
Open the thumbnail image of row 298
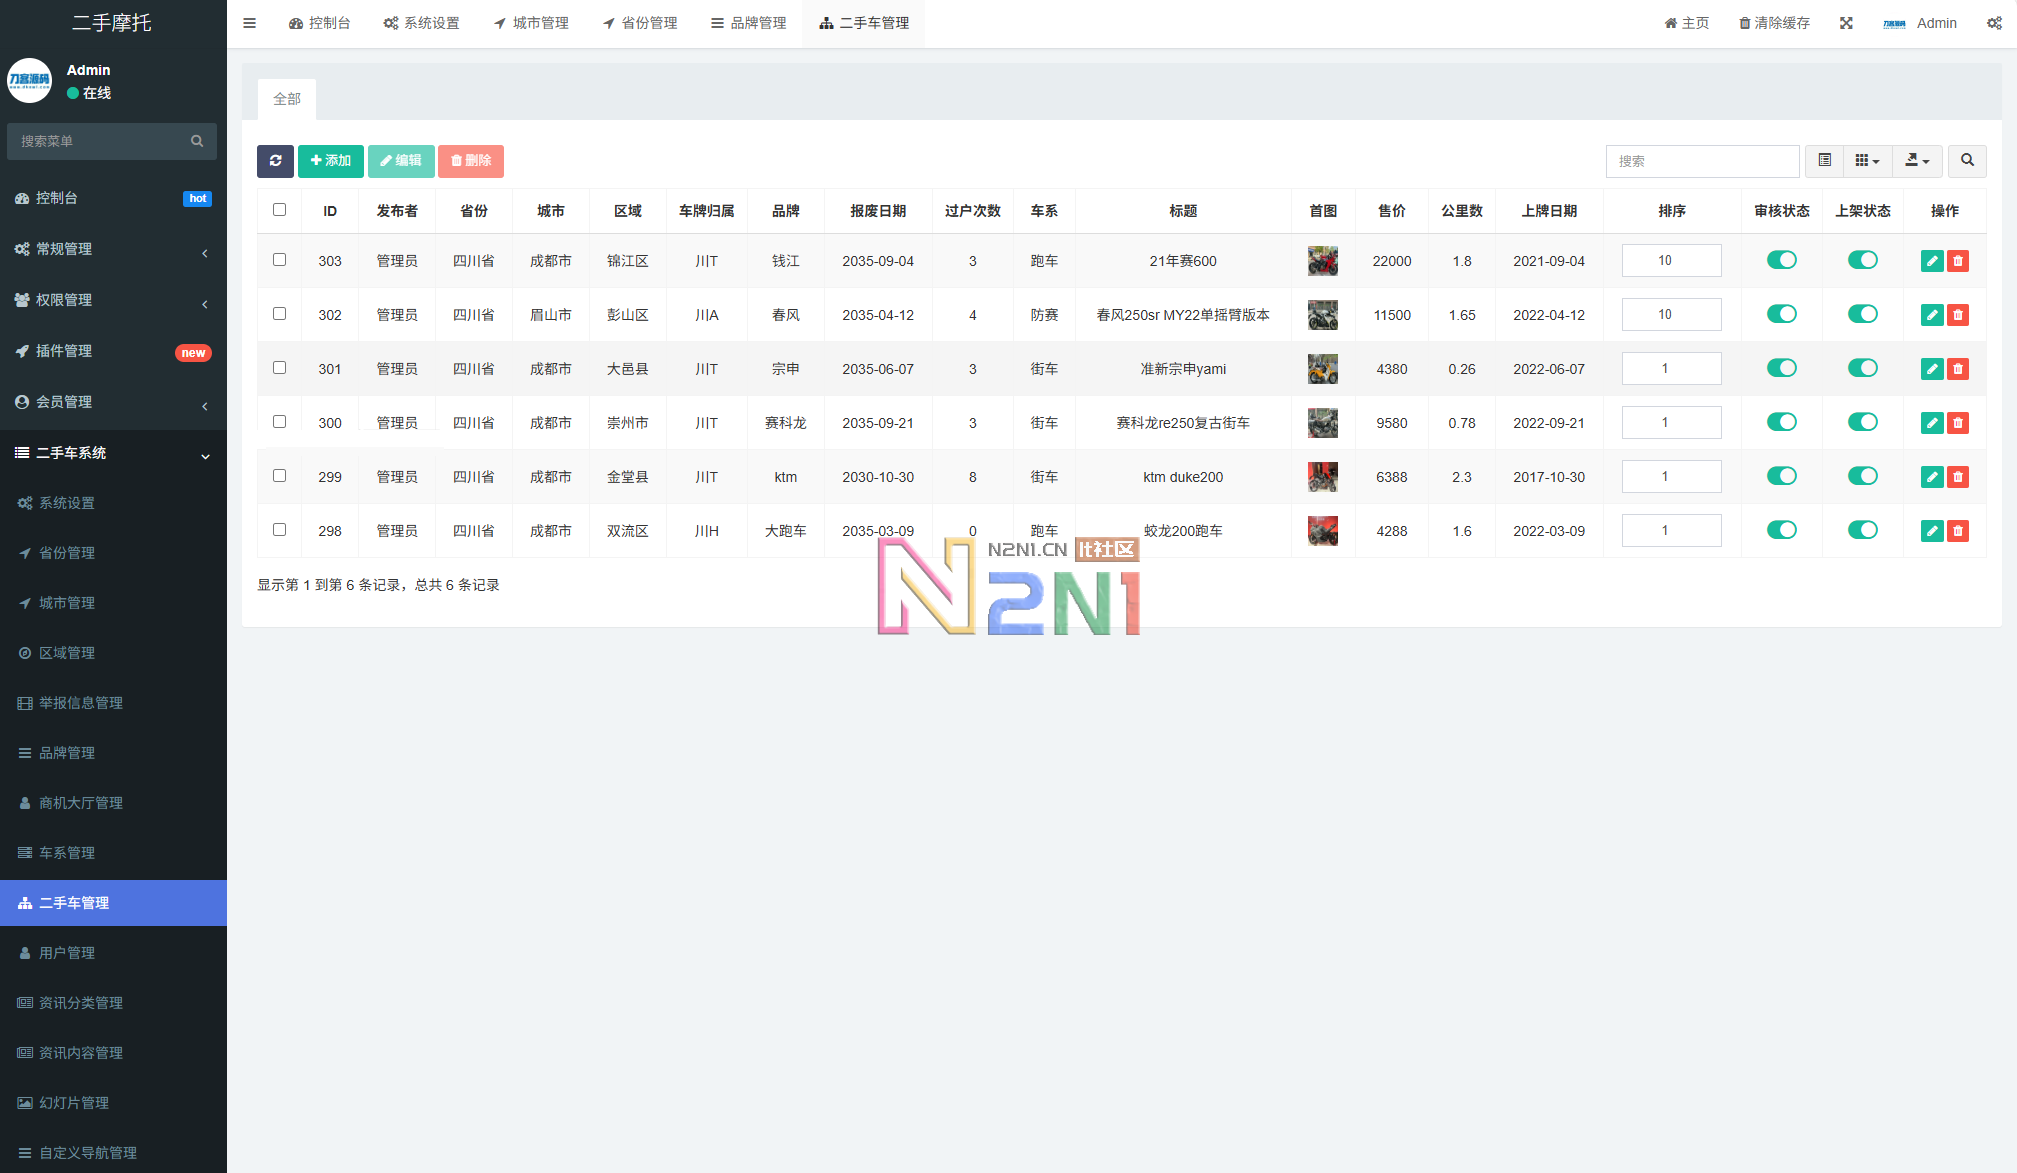(1322, 531)
